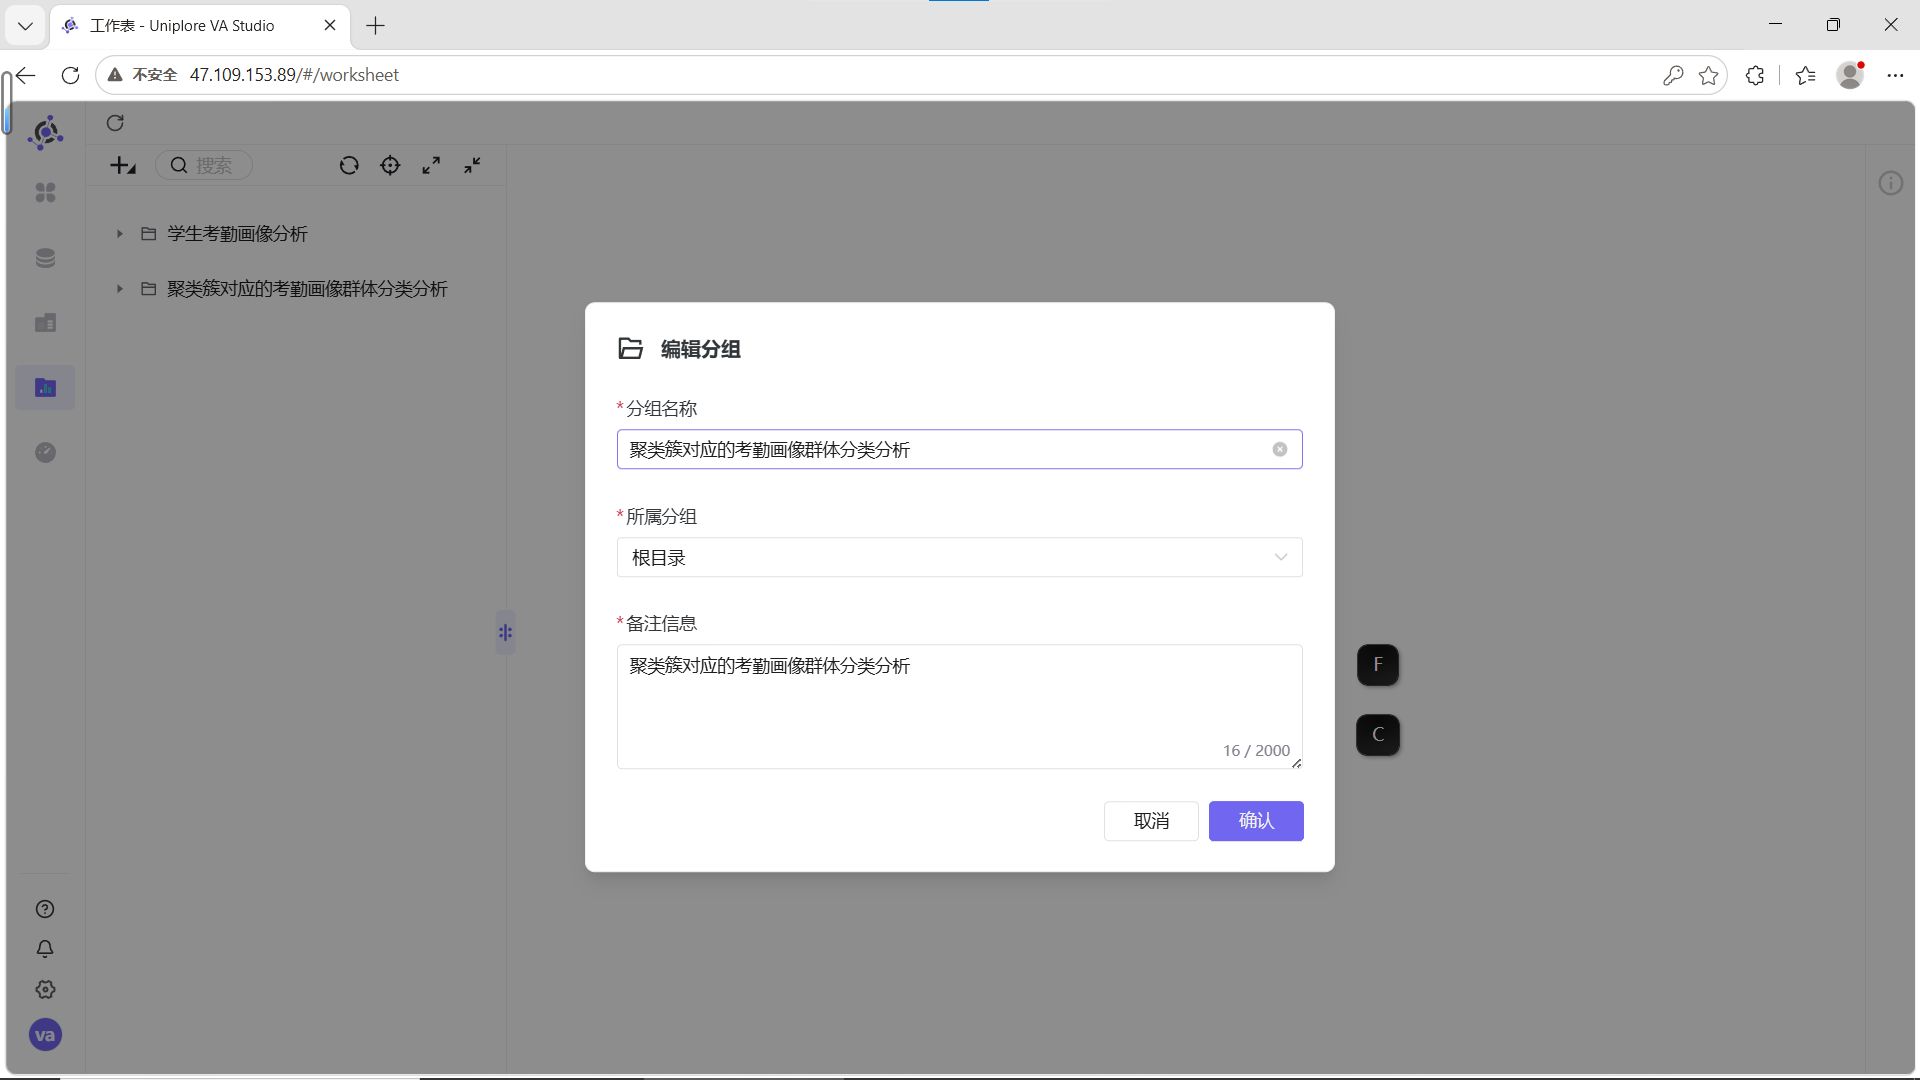
Task: Click the info icon at right edge
Action: pyautogui.click(x=1890, y=183)
